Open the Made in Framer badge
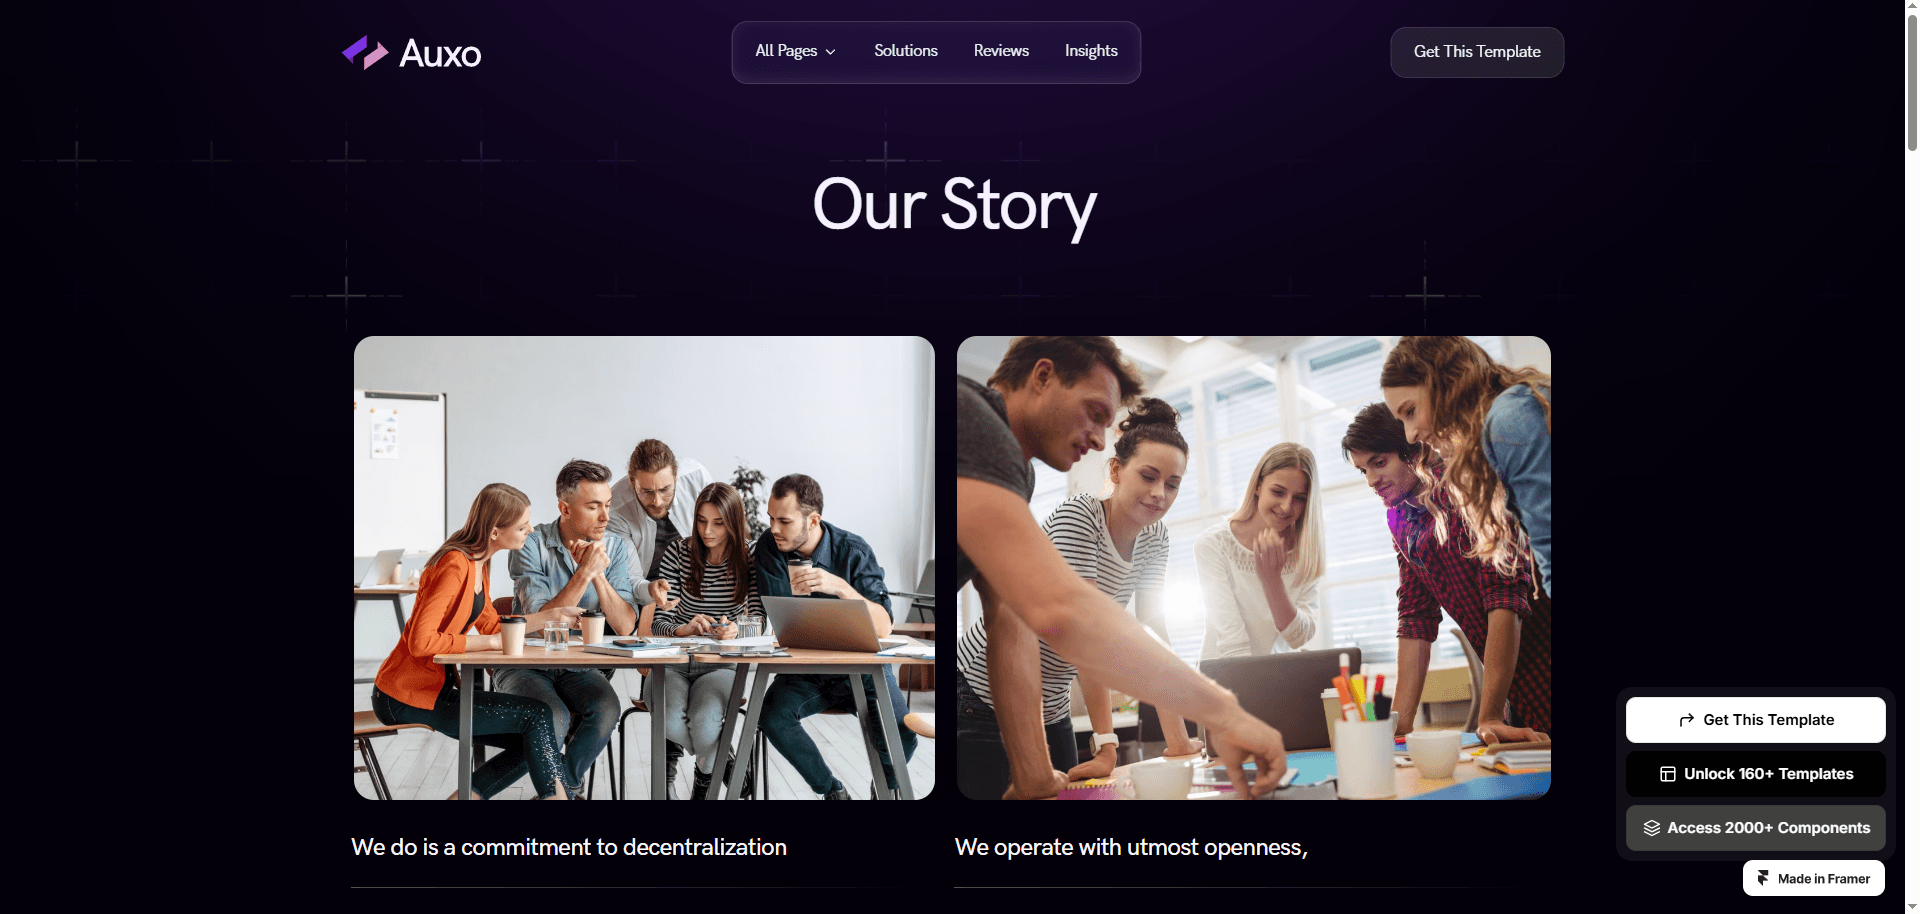This screenshot has height=914, width=1920. click(x=1814, y=878)
